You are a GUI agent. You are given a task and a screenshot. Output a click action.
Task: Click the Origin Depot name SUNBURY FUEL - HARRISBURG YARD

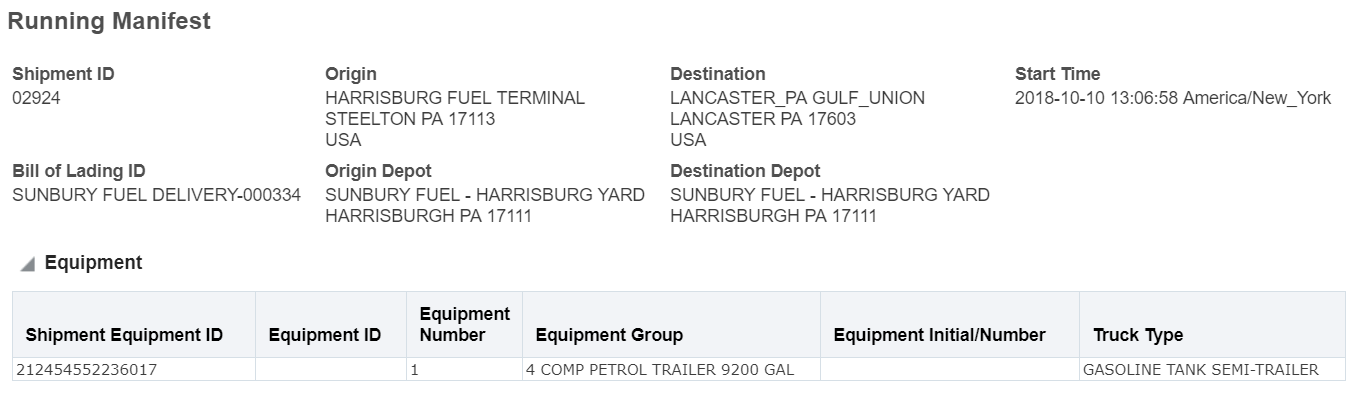pyautogui.click(x=485, y=195)
